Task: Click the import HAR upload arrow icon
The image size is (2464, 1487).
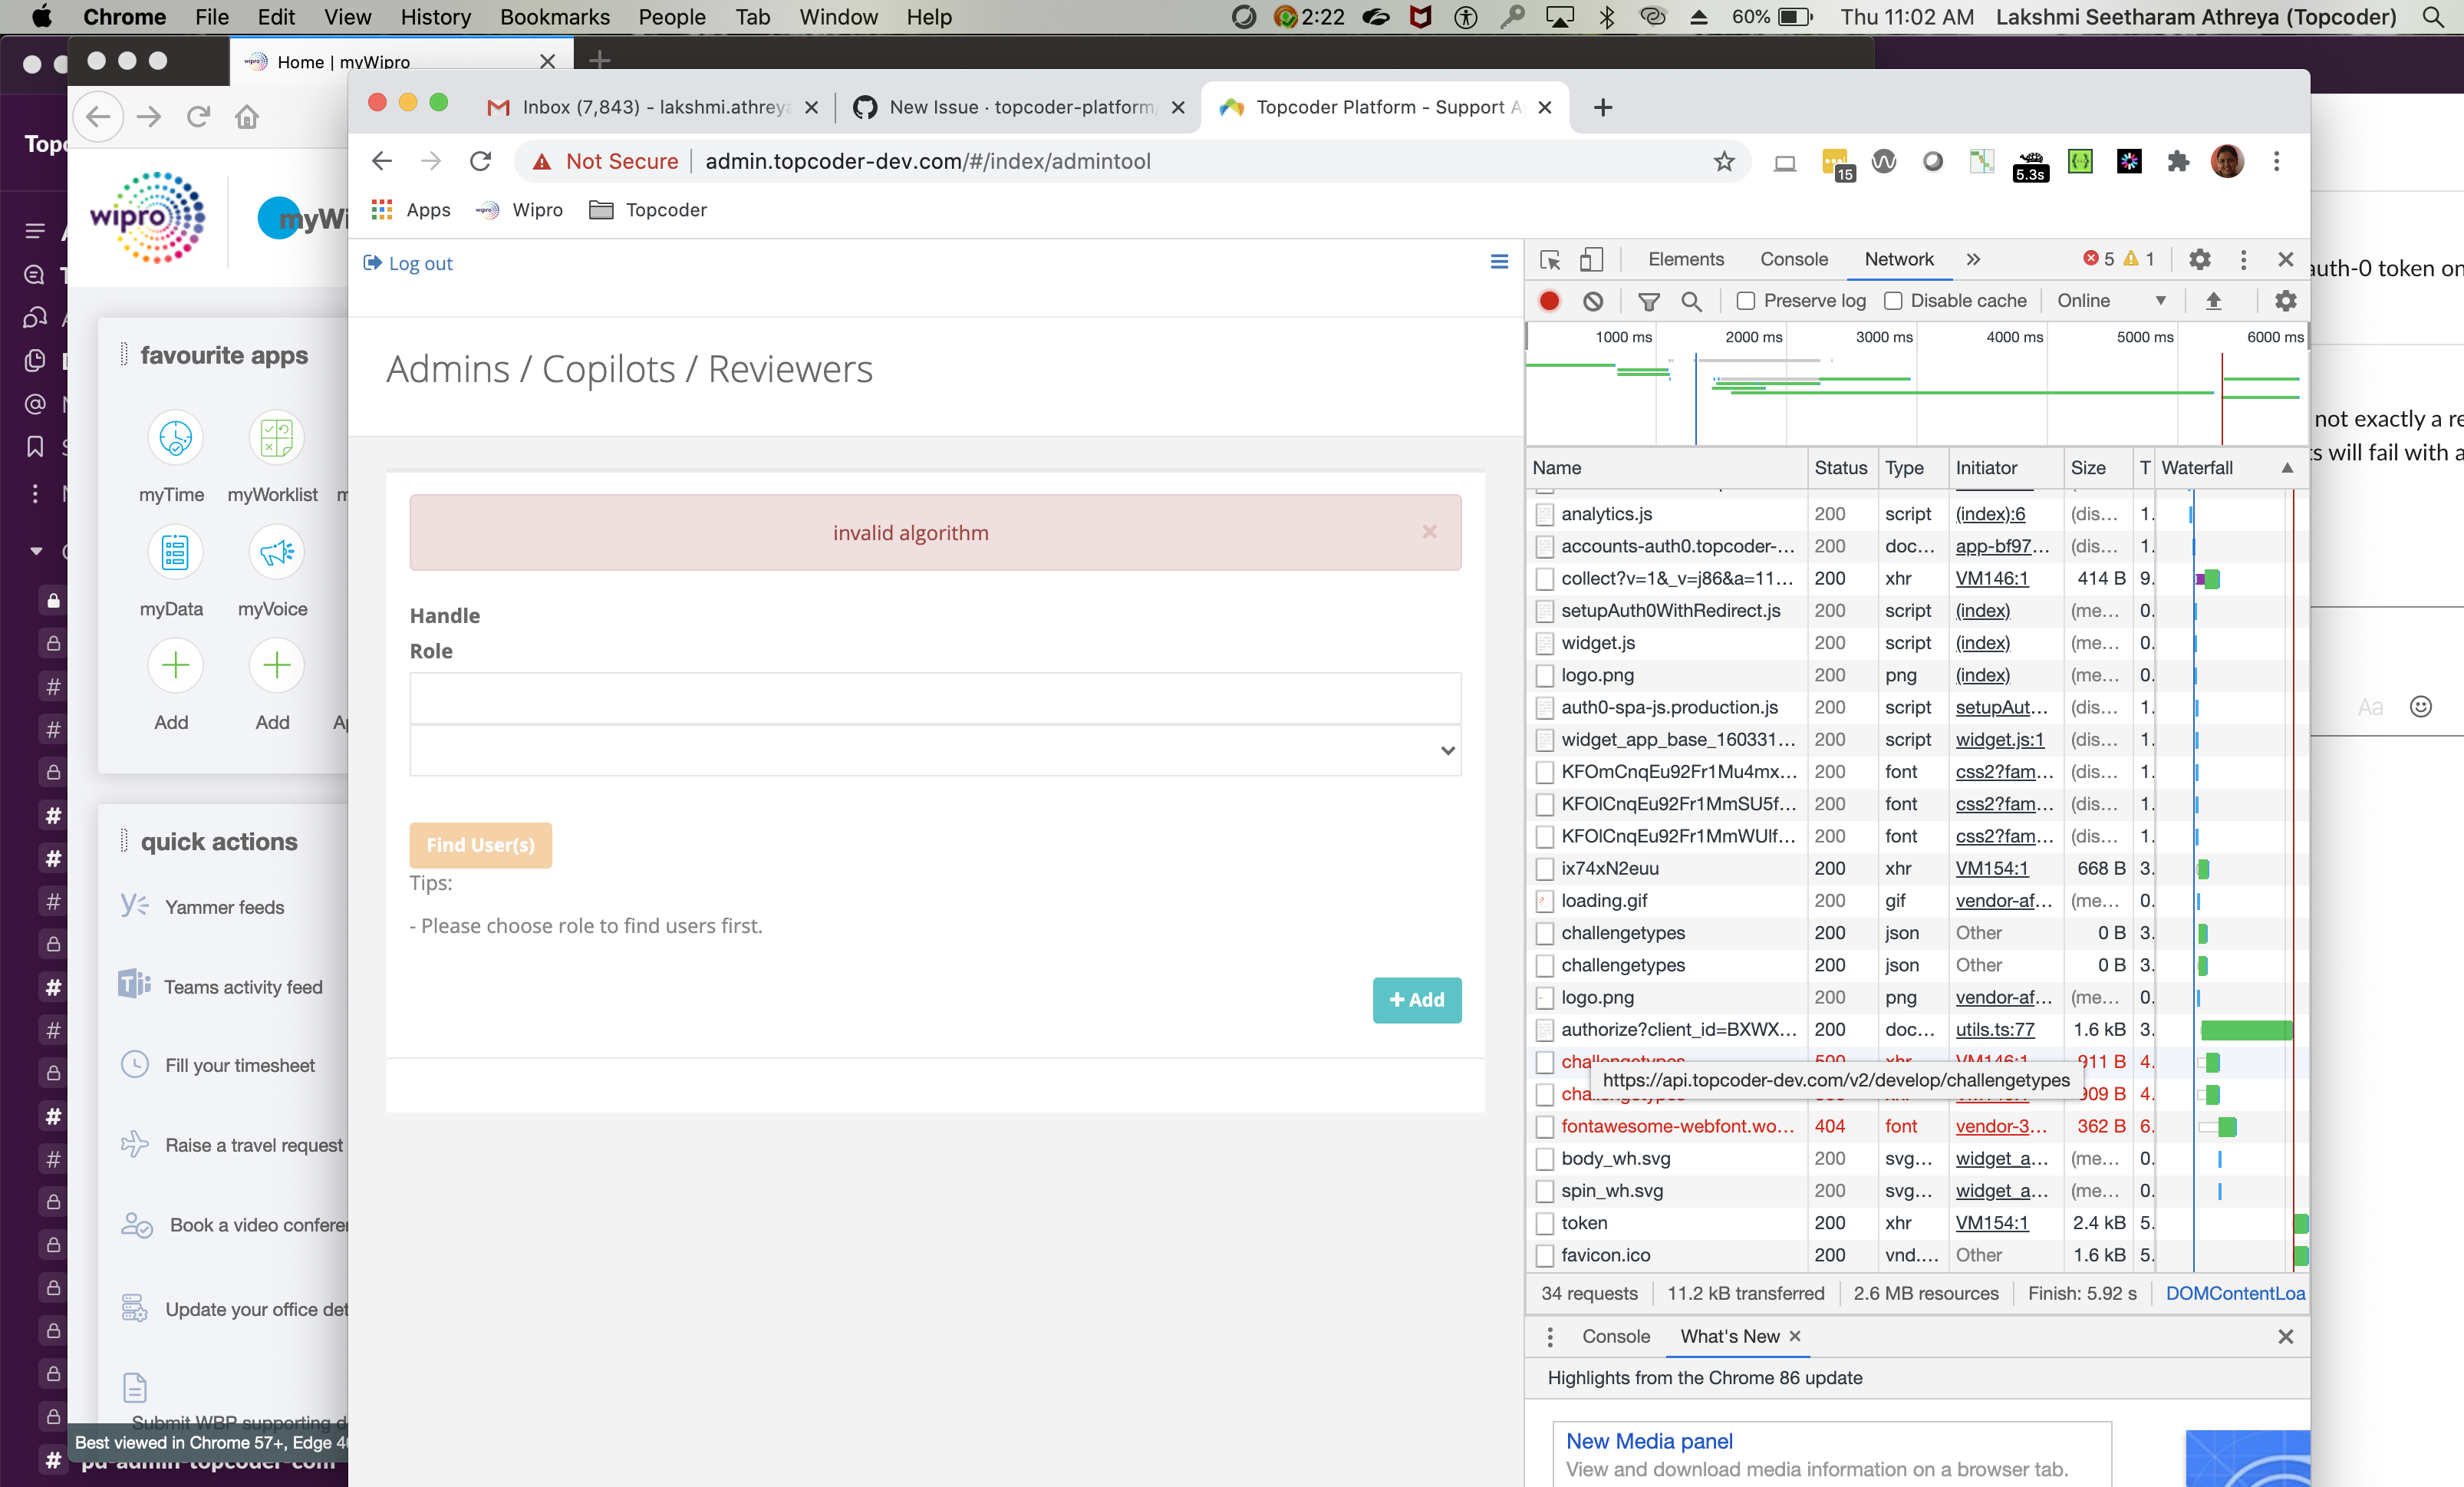Action: coord(2213,301)
